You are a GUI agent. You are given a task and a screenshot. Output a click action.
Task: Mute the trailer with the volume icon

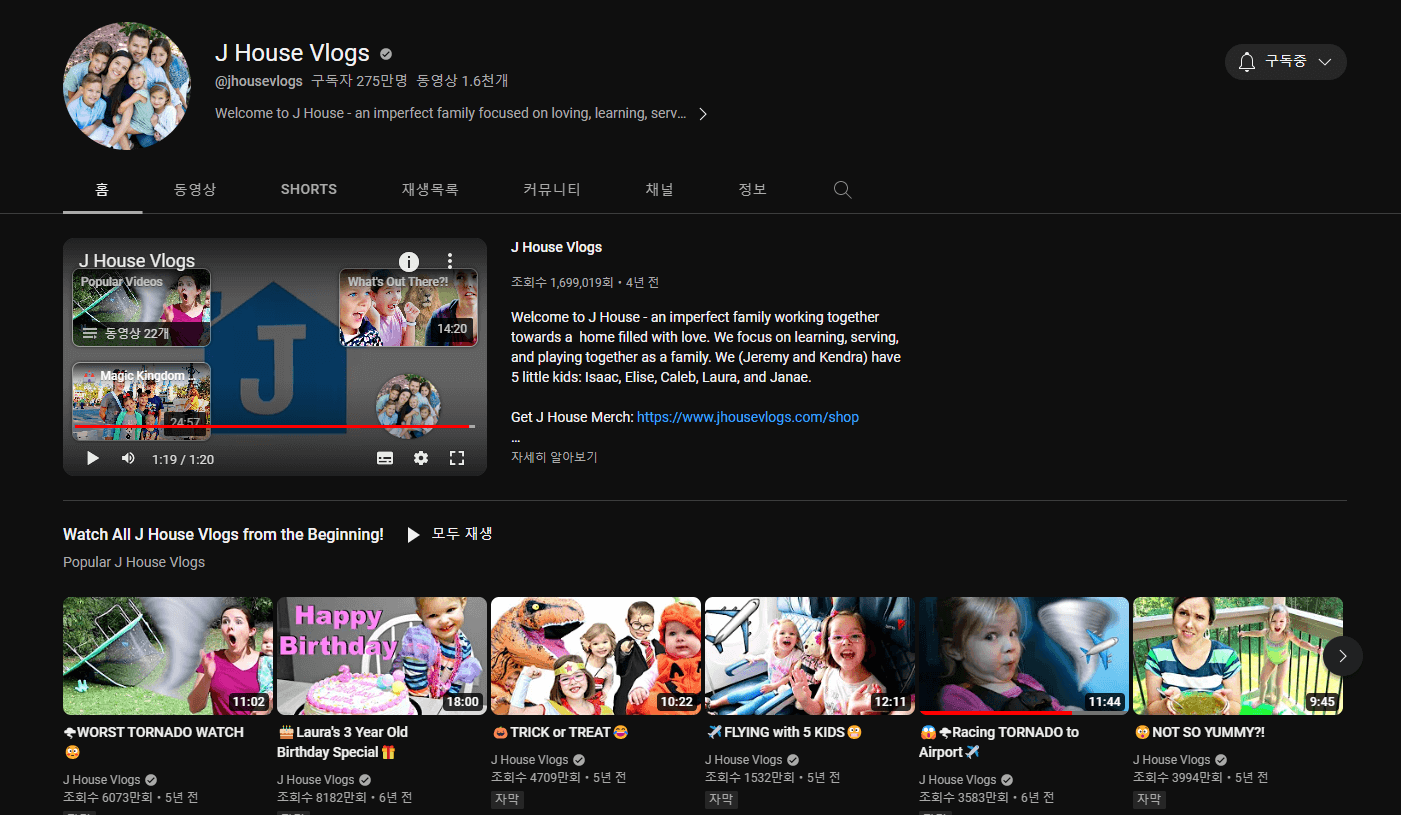click(x=128, y=458)
